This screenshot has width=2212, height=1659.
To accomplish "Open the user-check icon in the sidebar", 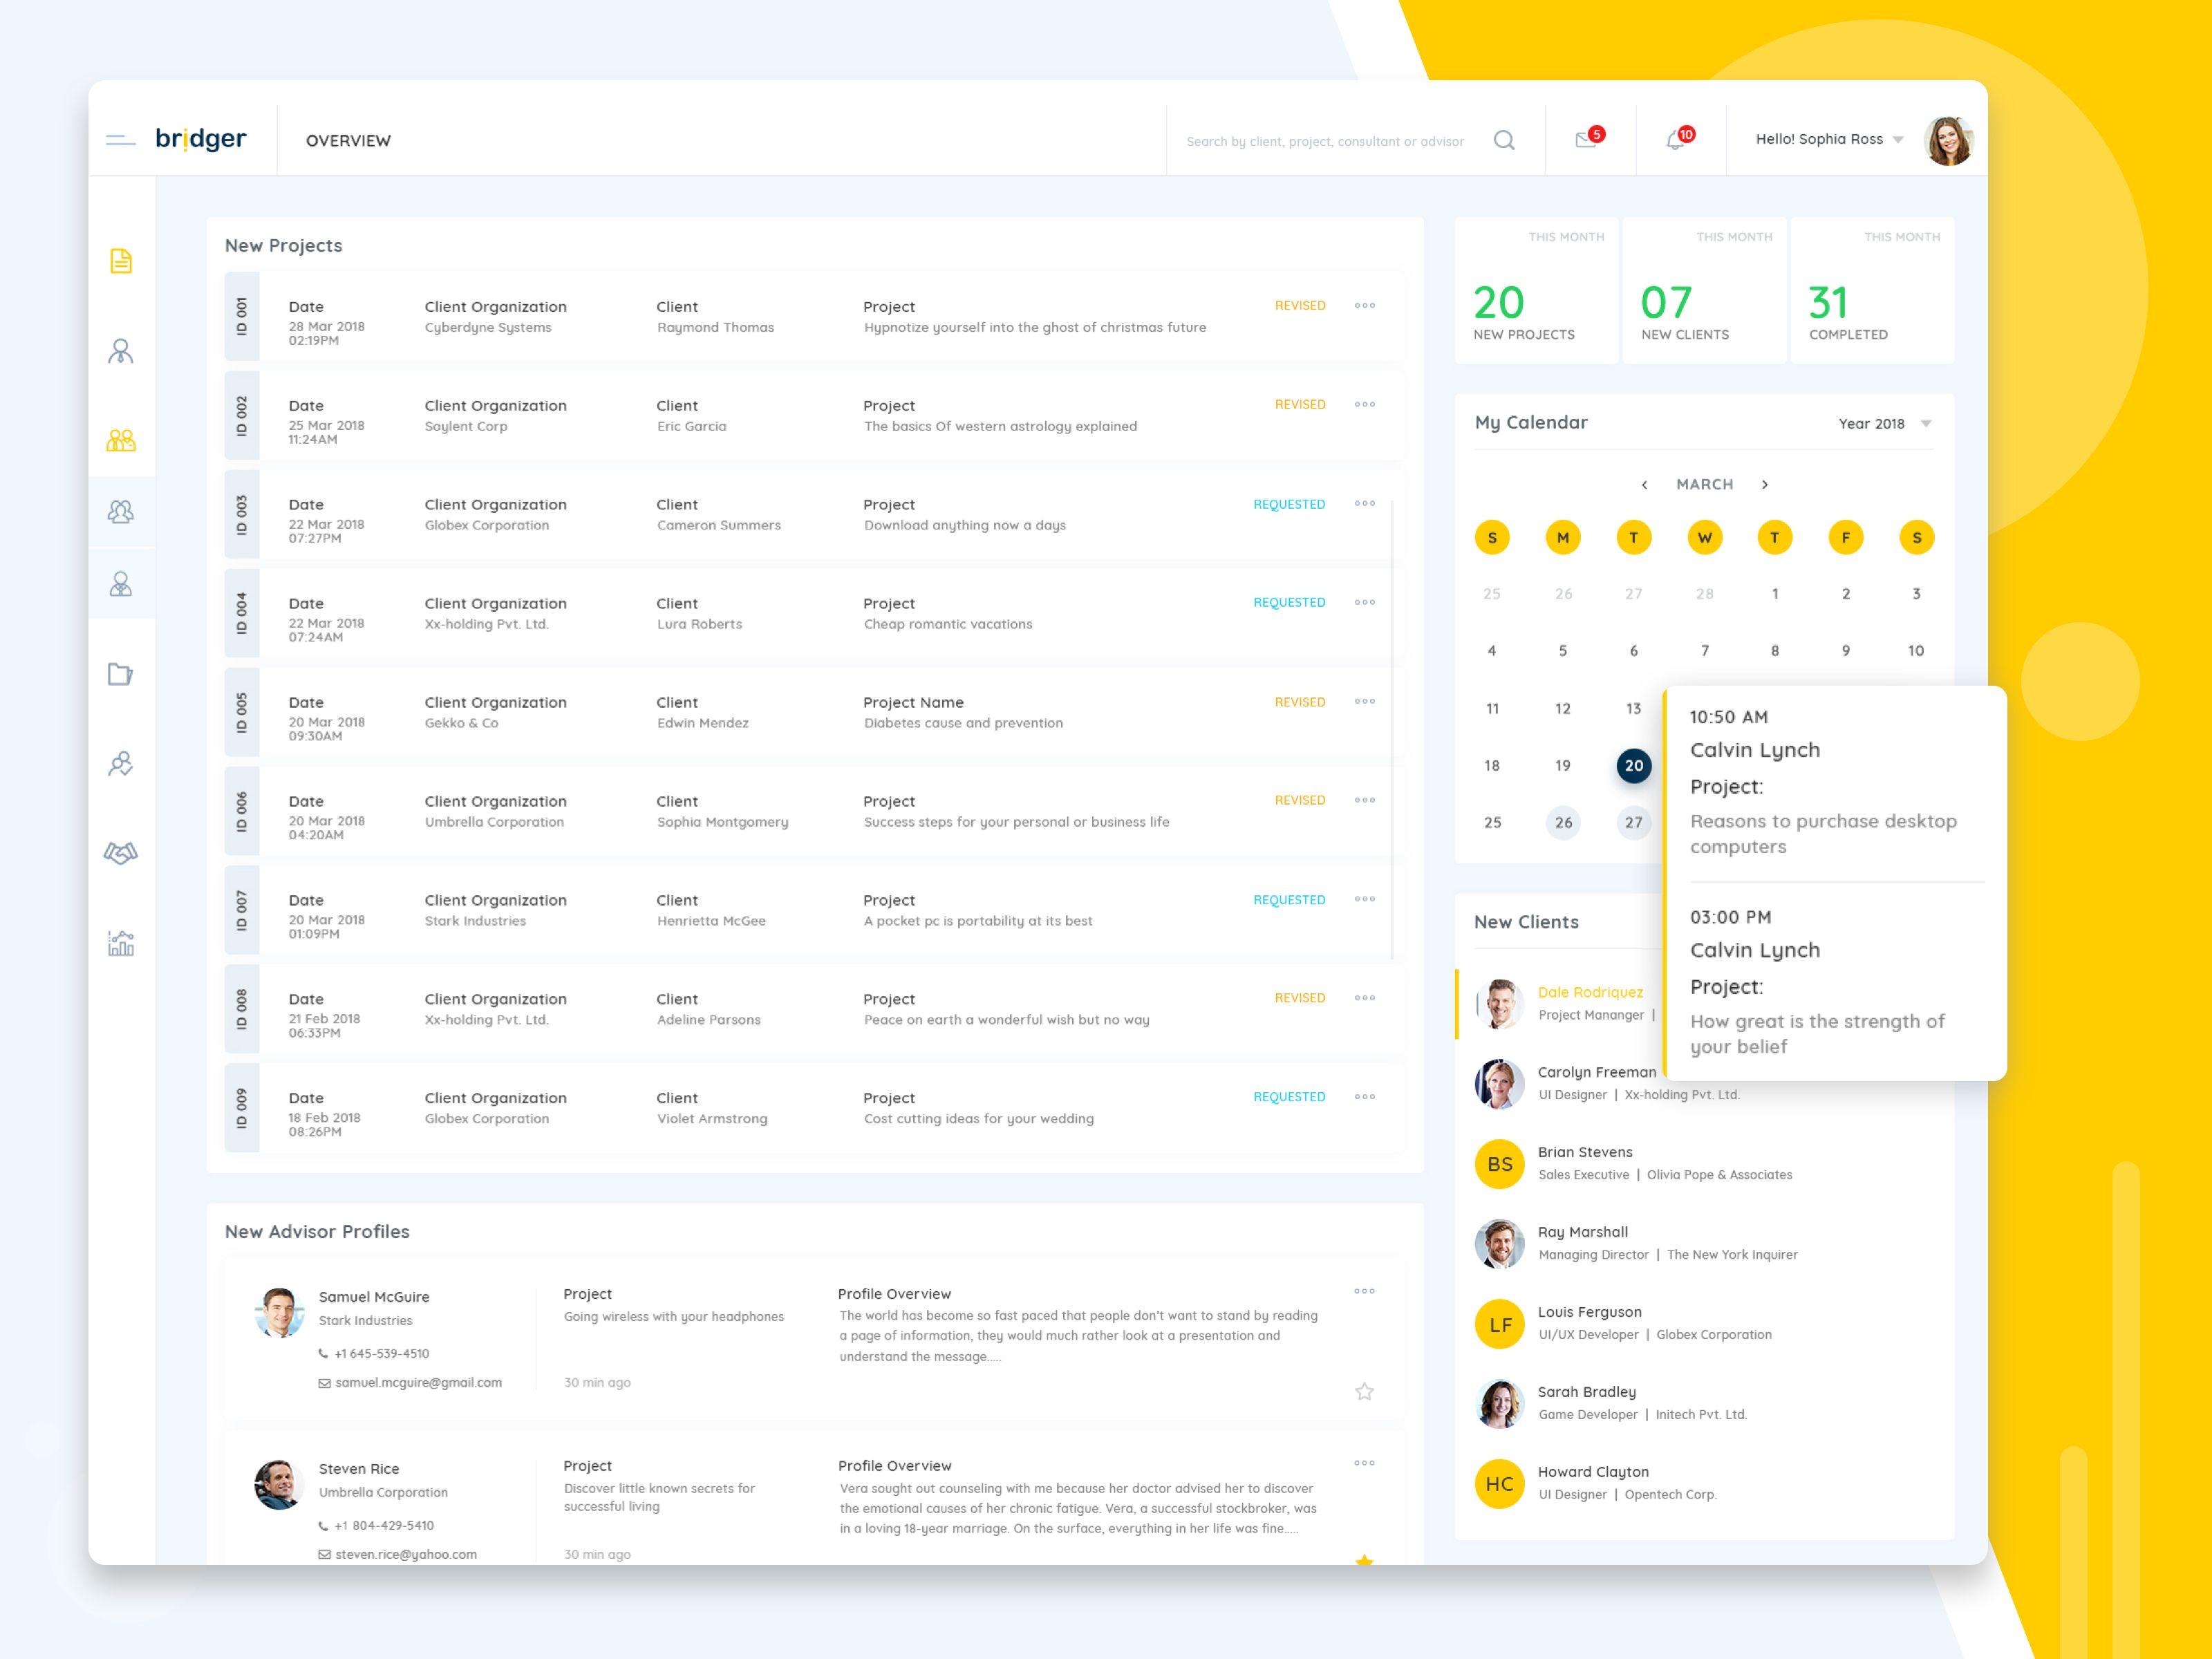I will click(121, 764).
